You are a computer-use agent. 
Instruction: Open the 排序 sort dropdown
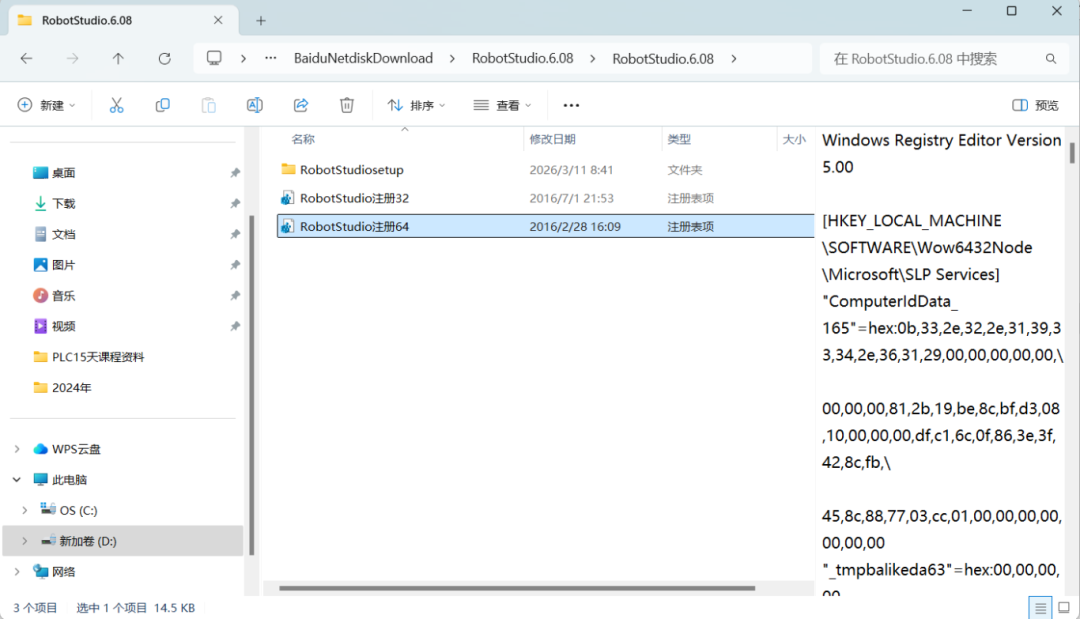point(416,105)
